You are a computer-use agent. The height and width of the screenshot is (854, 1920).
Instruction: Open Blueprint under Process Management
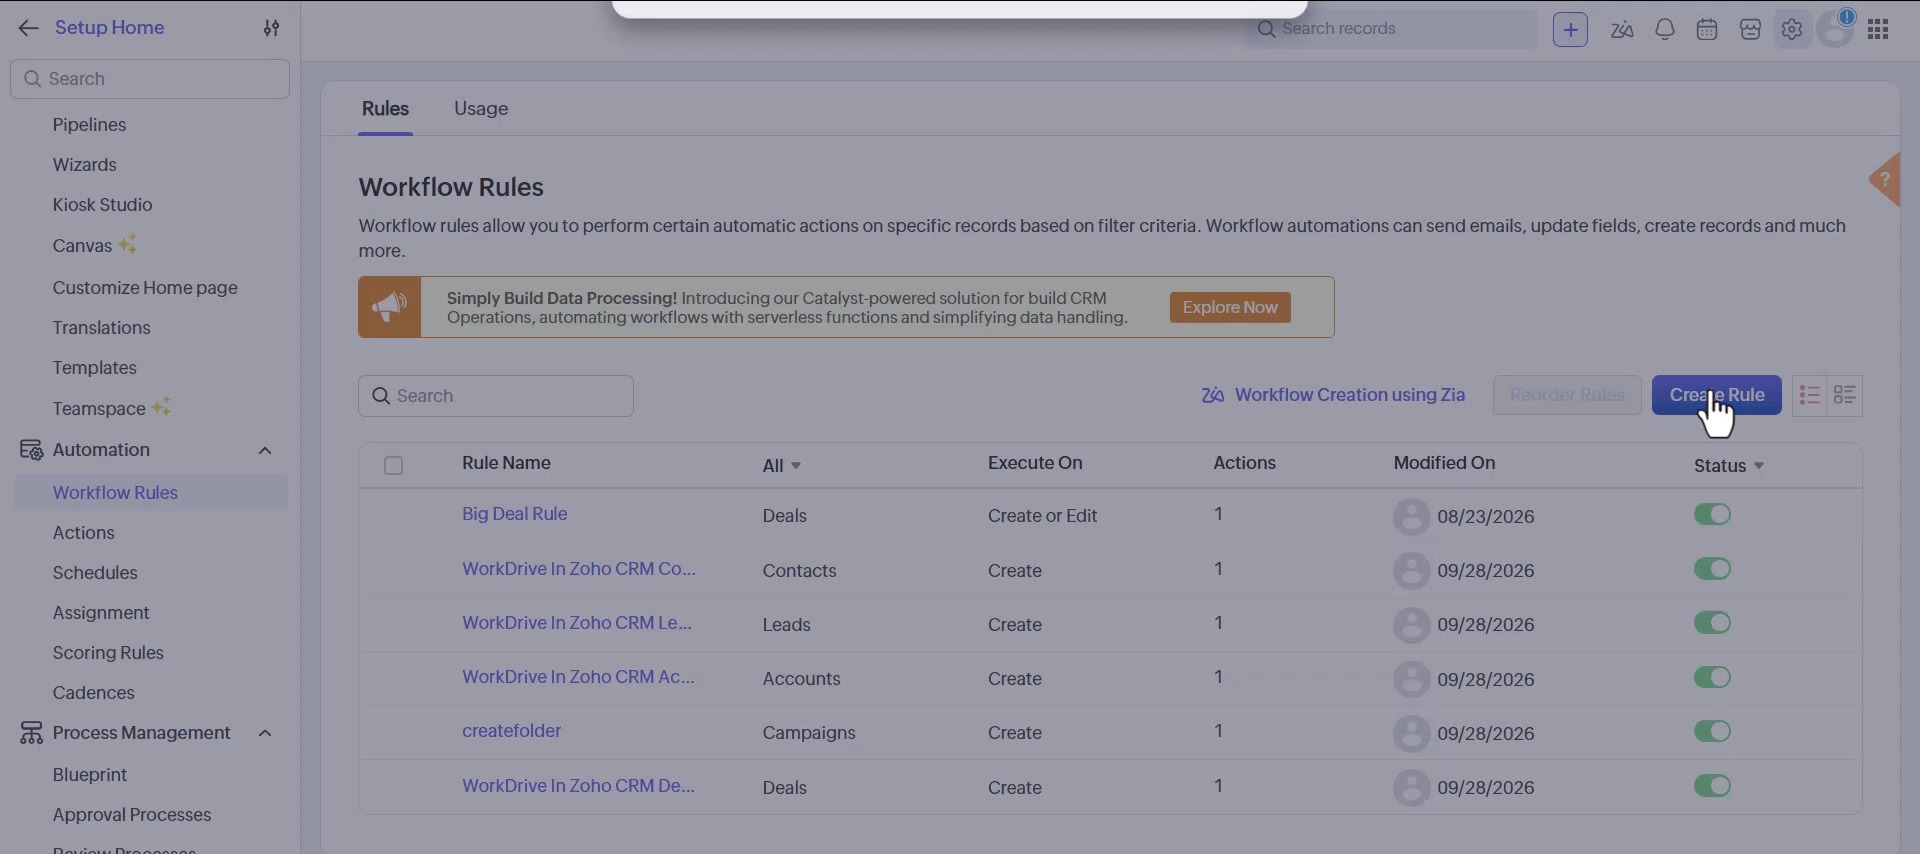90,775
